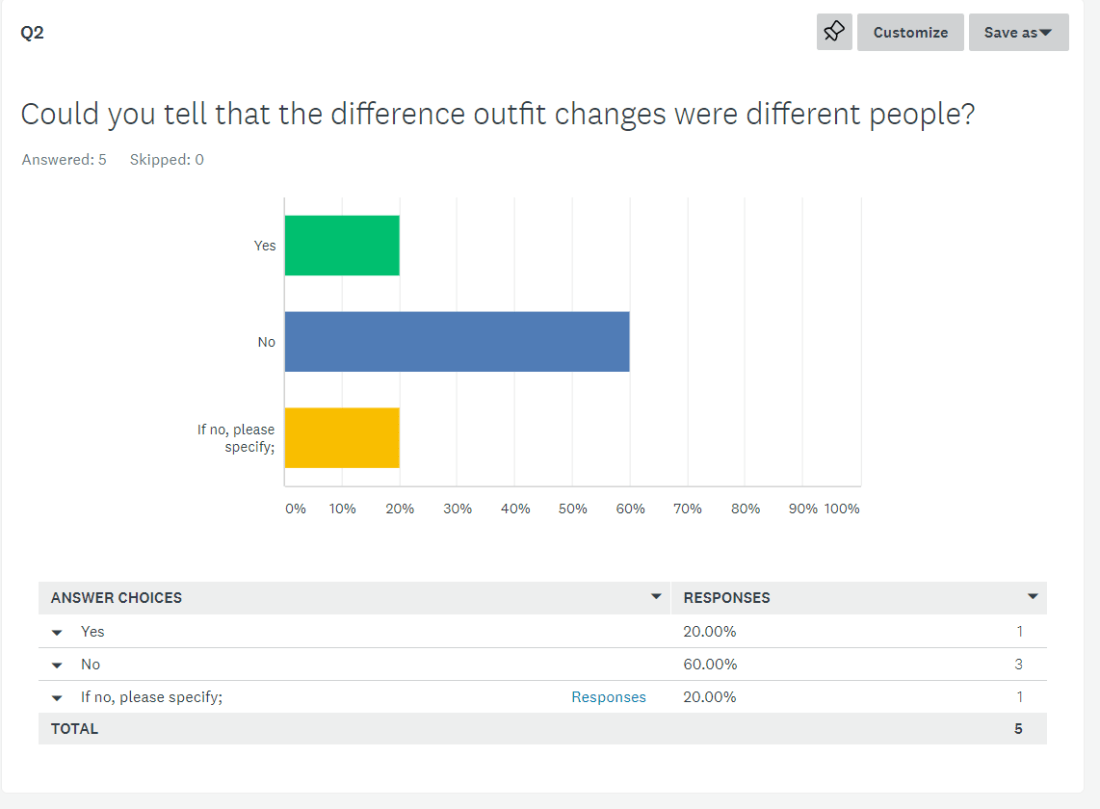Open the Responses column sort arrow
This screenshot has height=809, width=1100.
click(x=1033, y=597)
